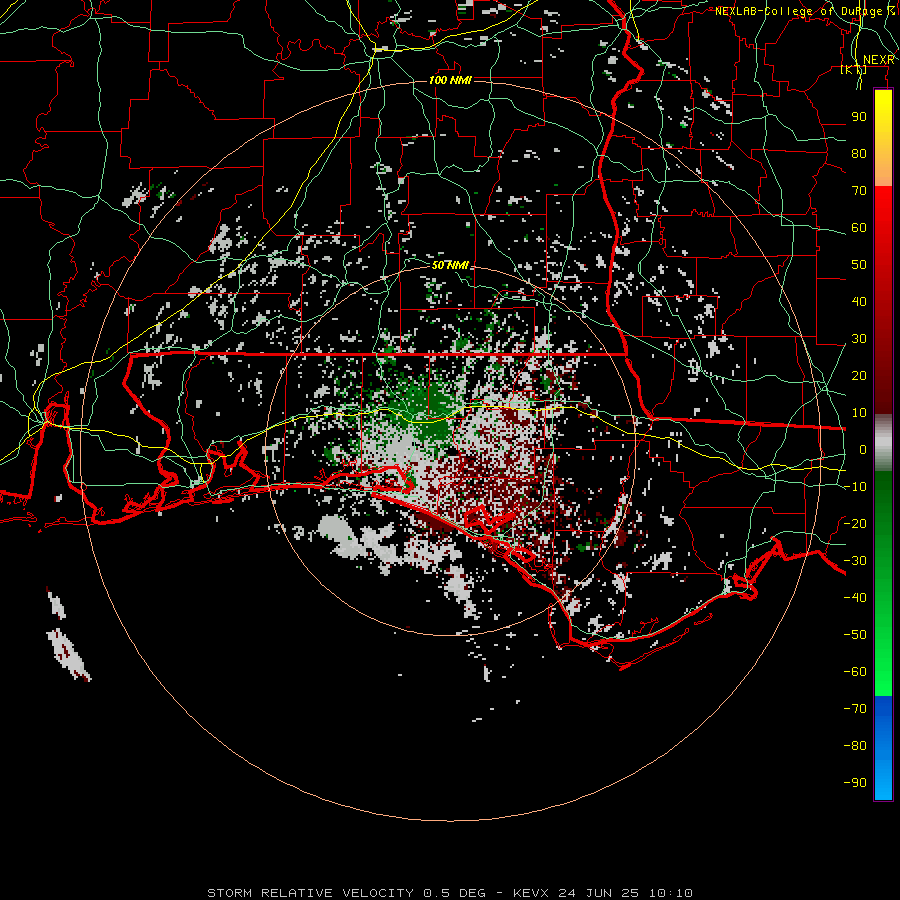Click scale value "50" on the velocity legend
The width and height of the screenshot is (900, 900).
859,265
